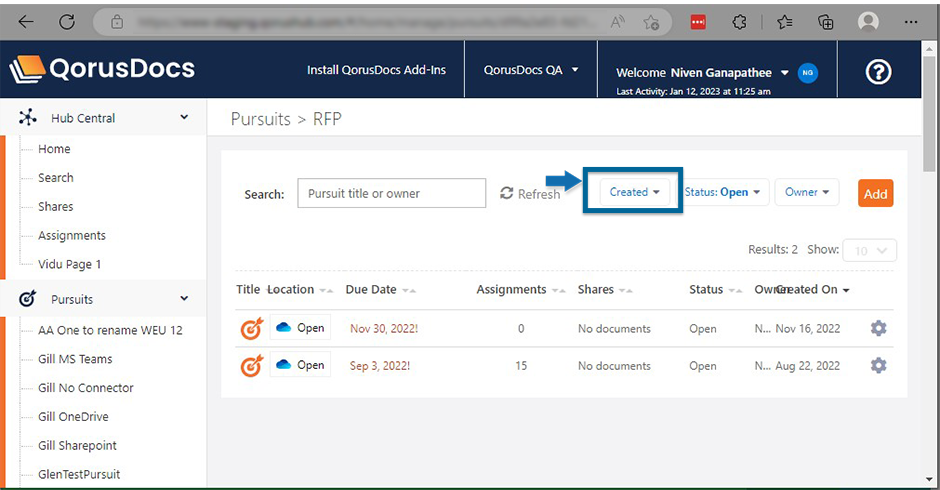This screenshot has height=490, width=940.
Task: Open the browser profile avatar
Action: pyautogui.click(x=868, y=22)
